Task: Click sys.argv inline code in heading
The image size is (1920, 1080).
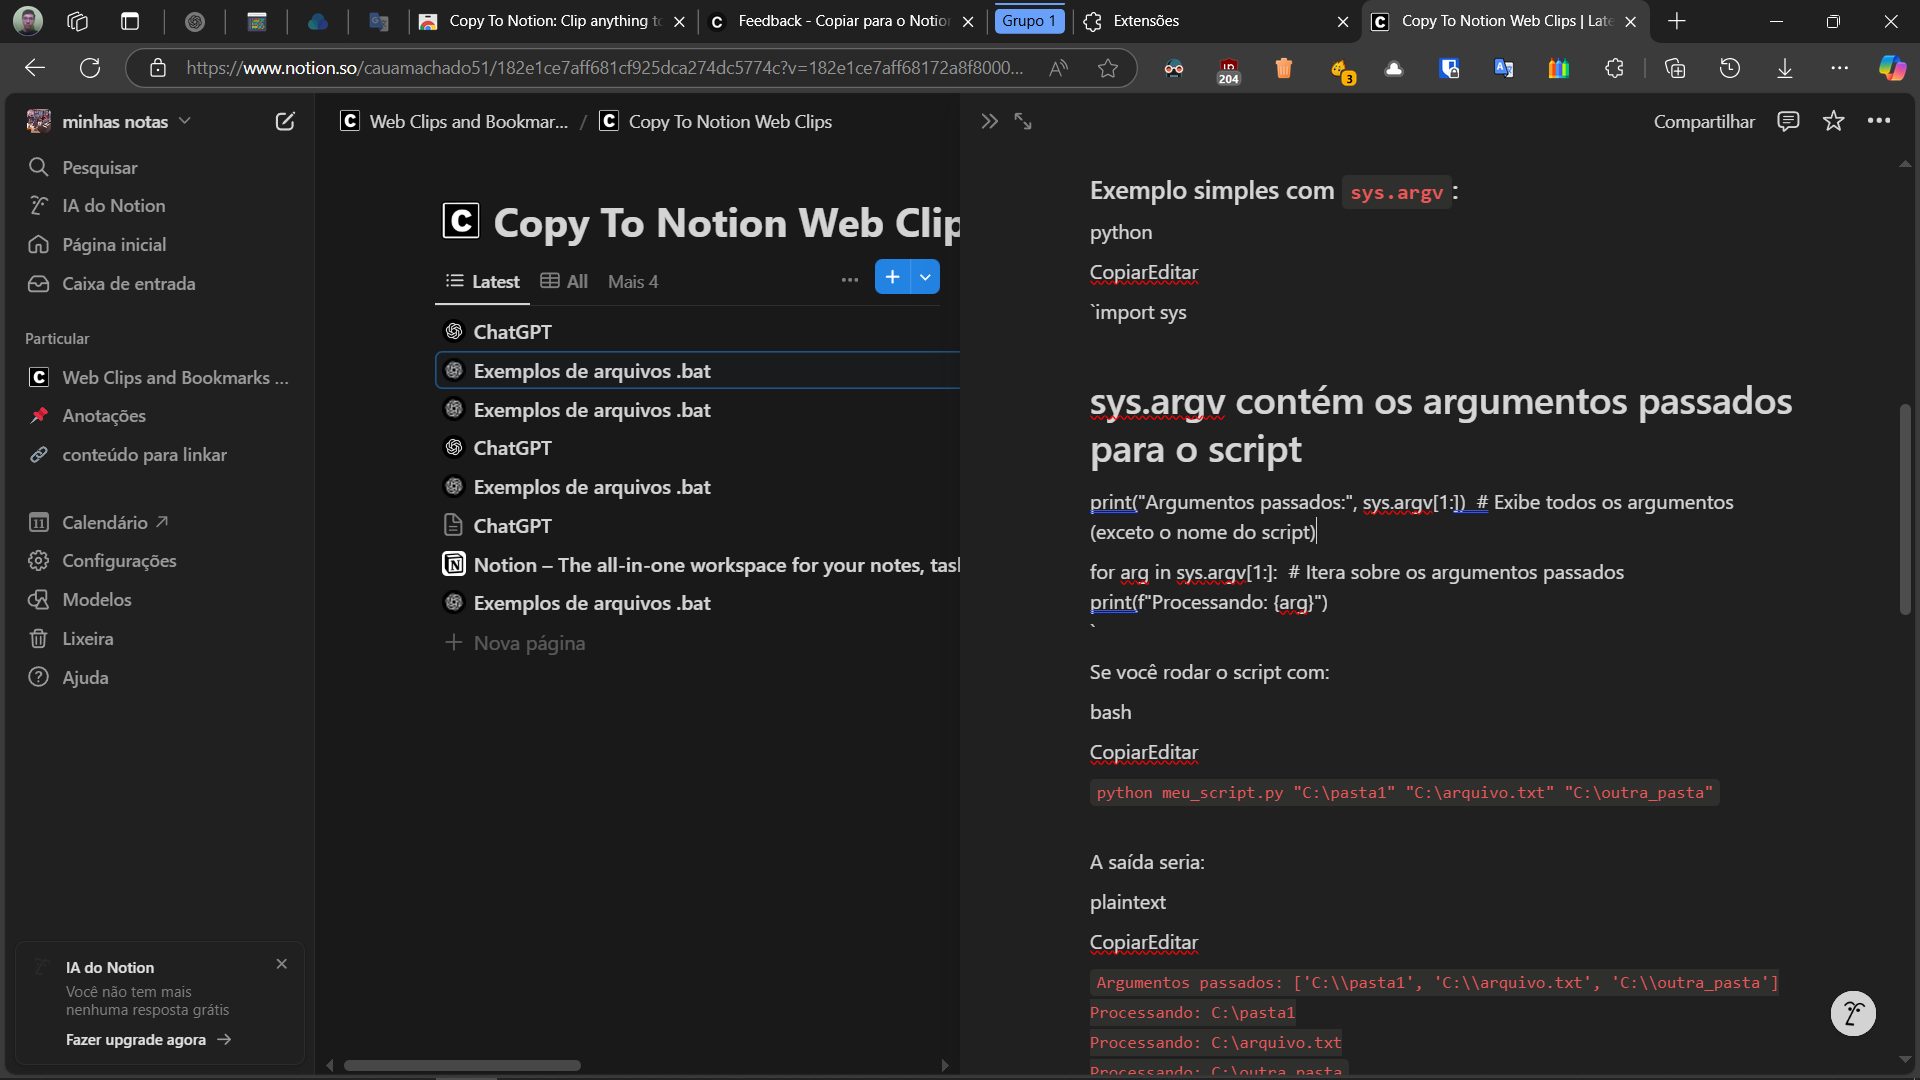Action: coord(1396,193)
